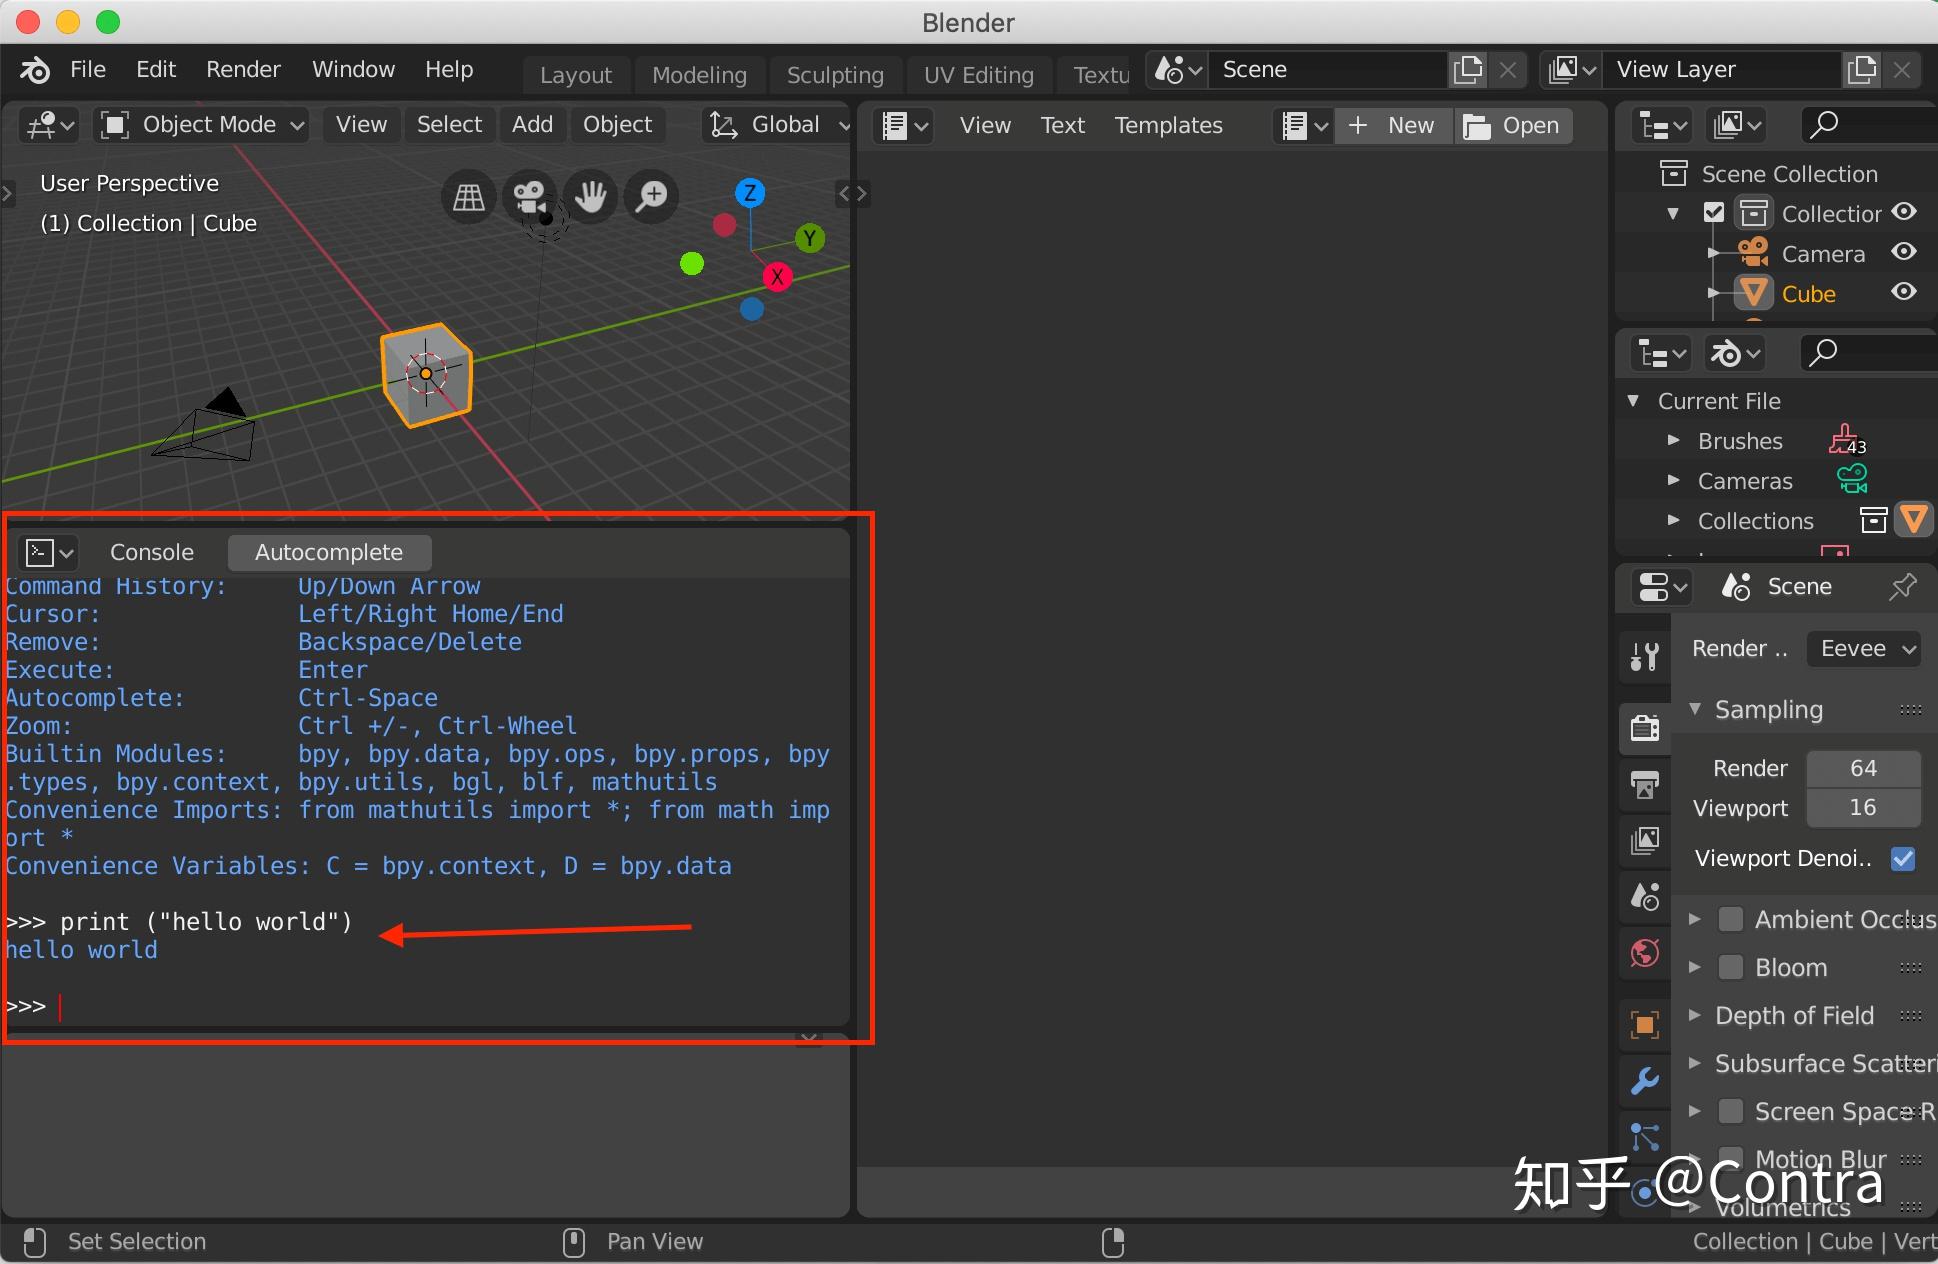Select the viewport zoom magnifier icon
This screenshot has width=1938, height=1264.
click(651, 197)
